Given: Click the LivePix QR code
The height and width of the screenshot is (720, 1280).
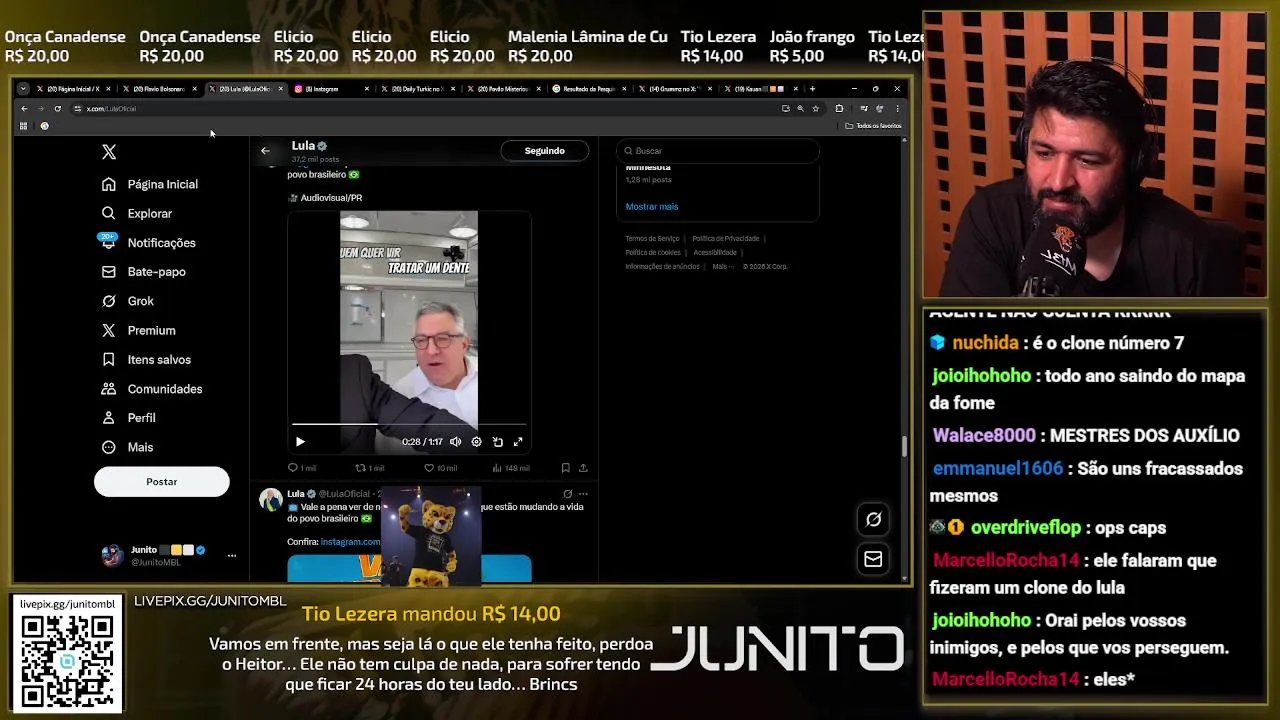Looking at the screenshot, I should click(67, 662).
